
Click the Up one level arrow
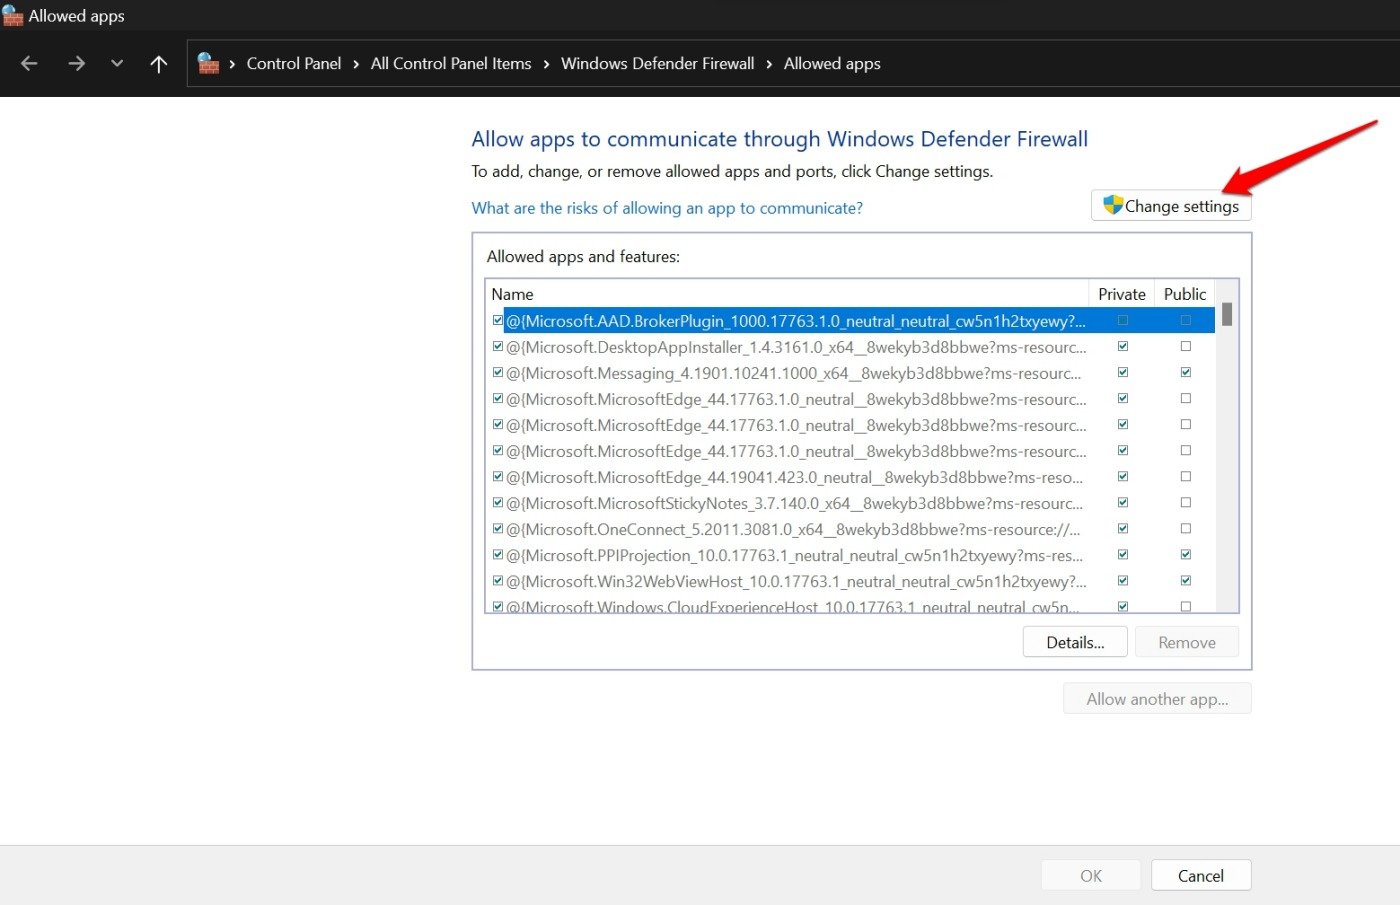(158, 64)
